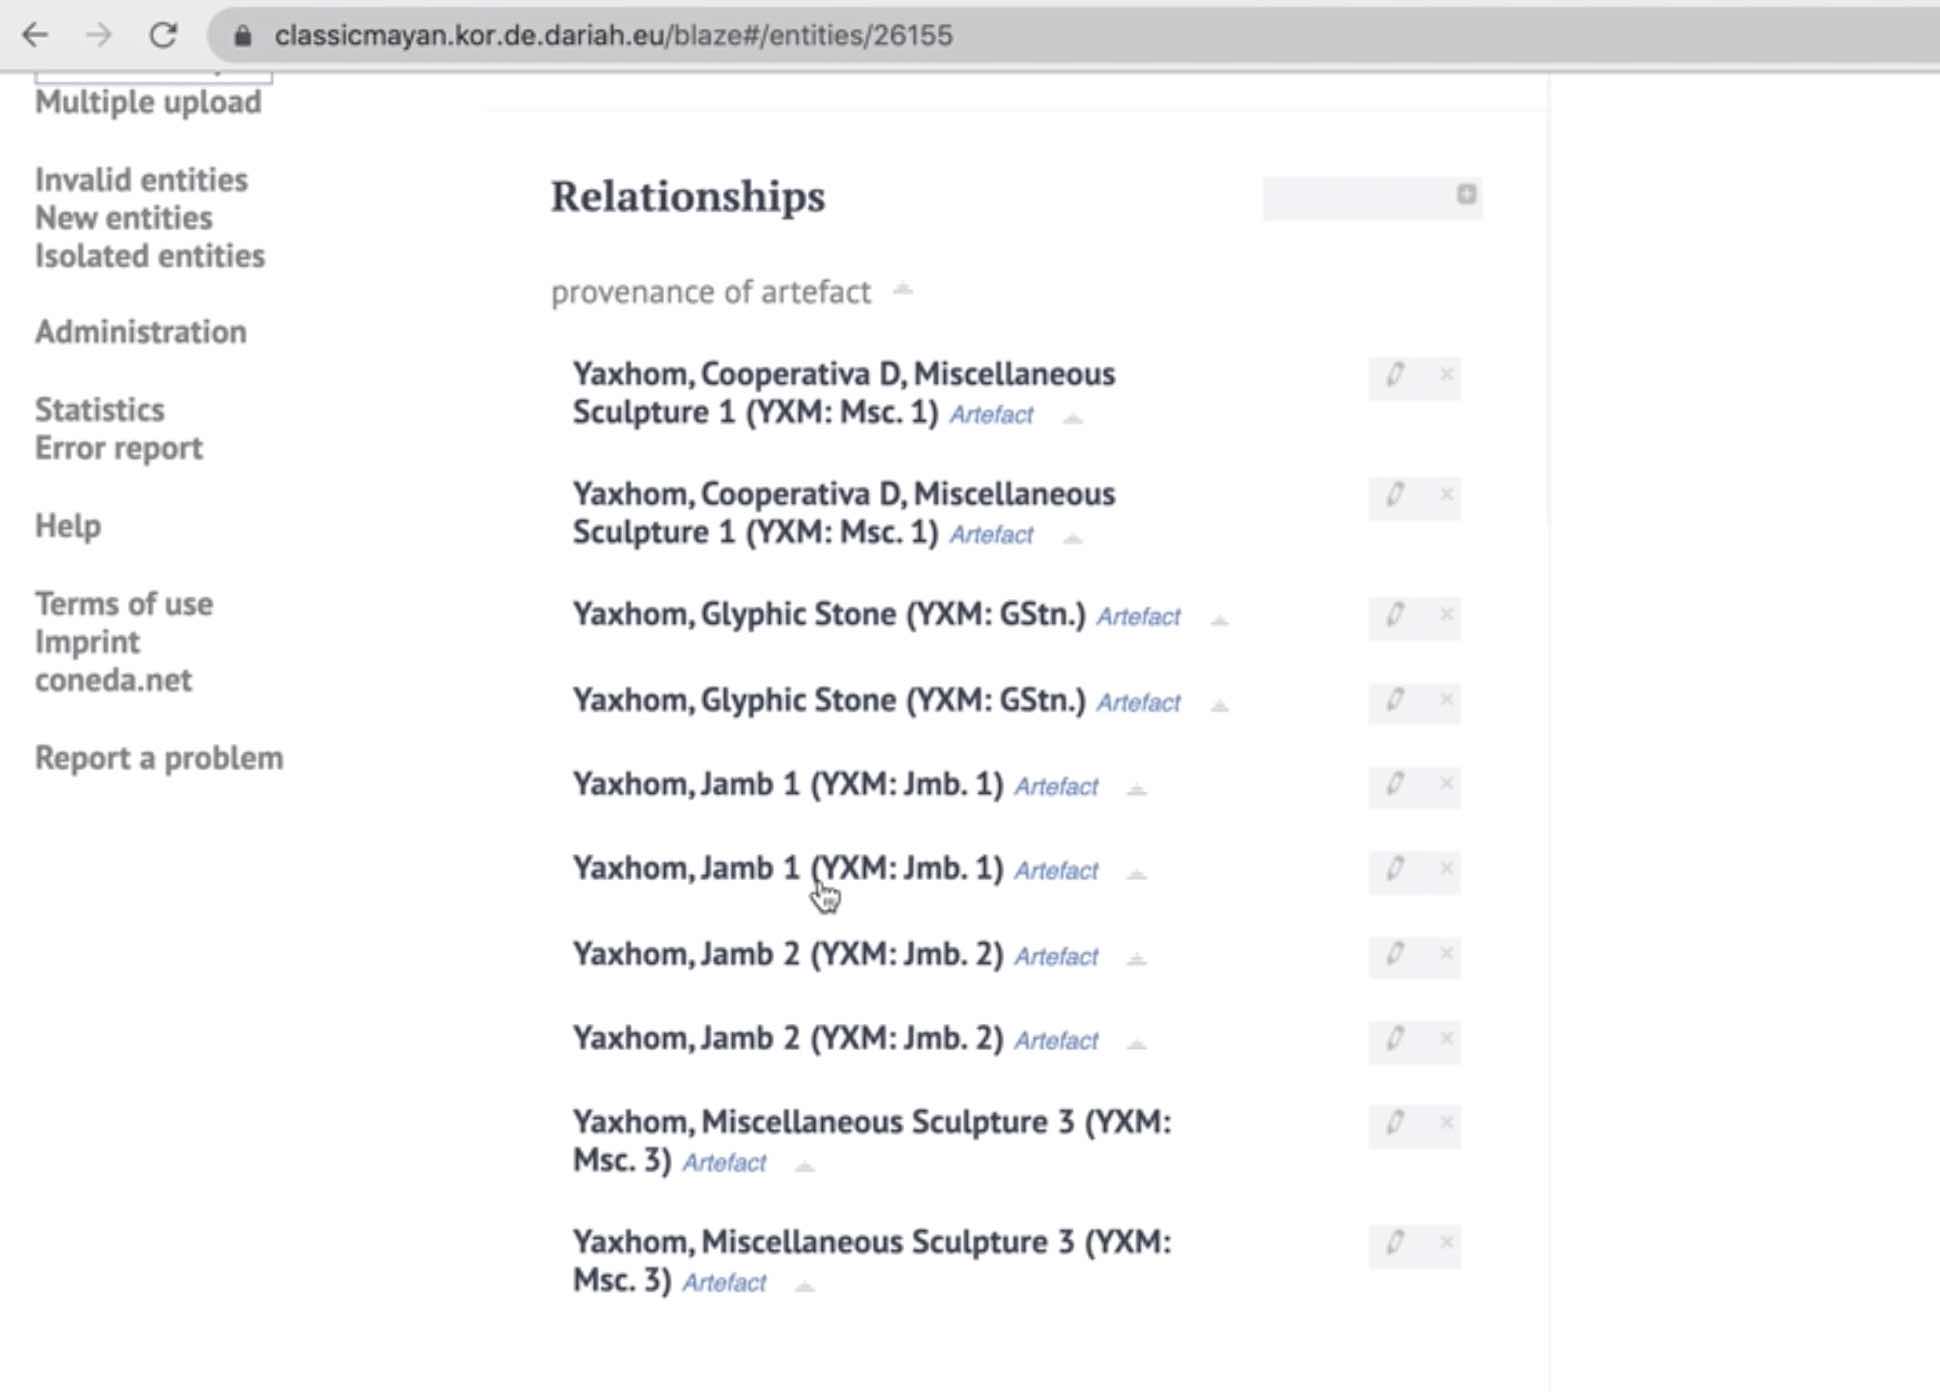Open the Administration menu item
Screen dimensions: 1940x1392
140,332
